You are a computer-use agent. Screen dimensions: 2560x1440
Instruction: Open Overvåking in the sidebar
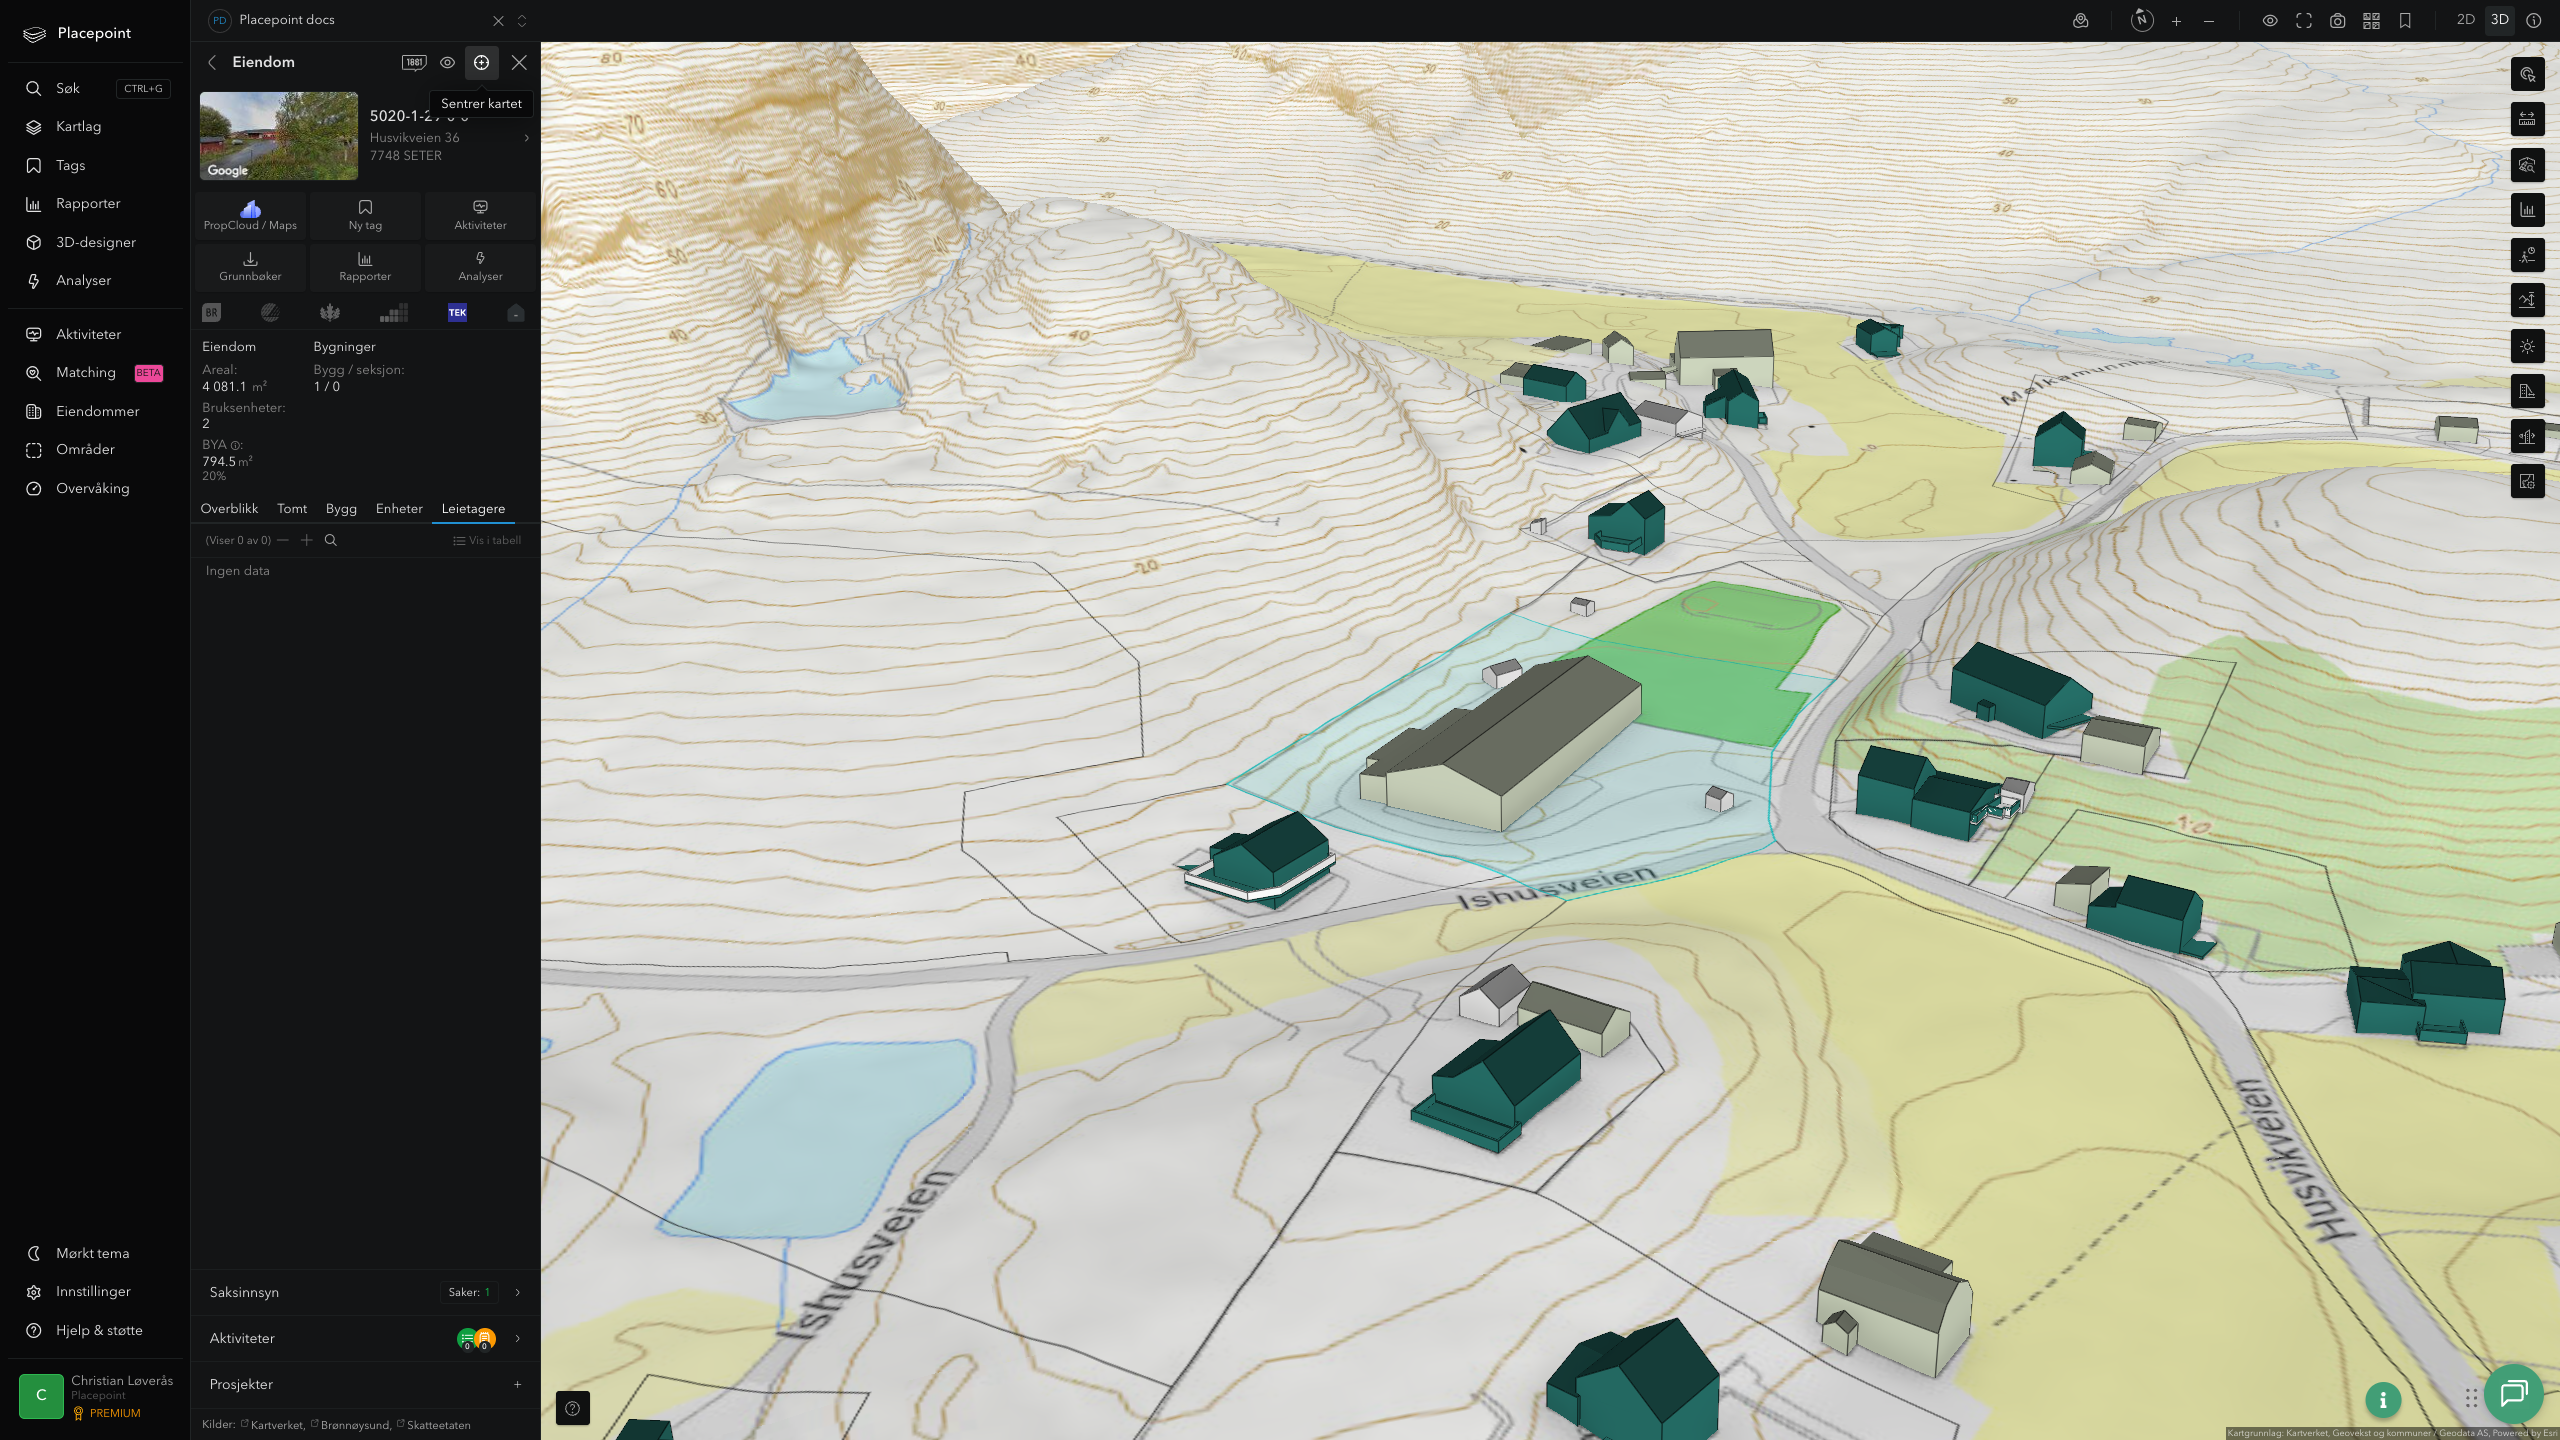[x=94, y=488]
